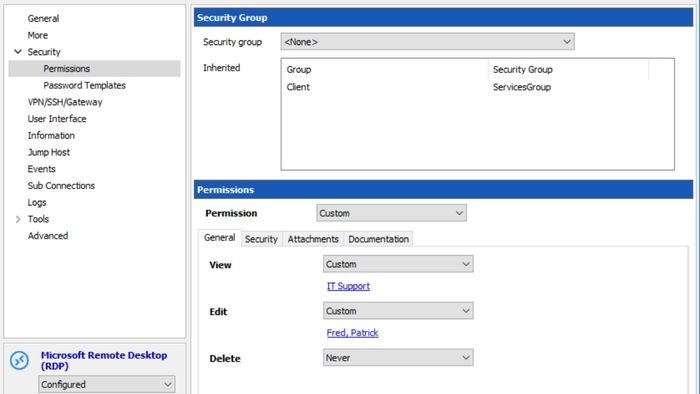Open the Configured dropdown under RDP
The image size is (700, 394).
(x=107, y=384)
